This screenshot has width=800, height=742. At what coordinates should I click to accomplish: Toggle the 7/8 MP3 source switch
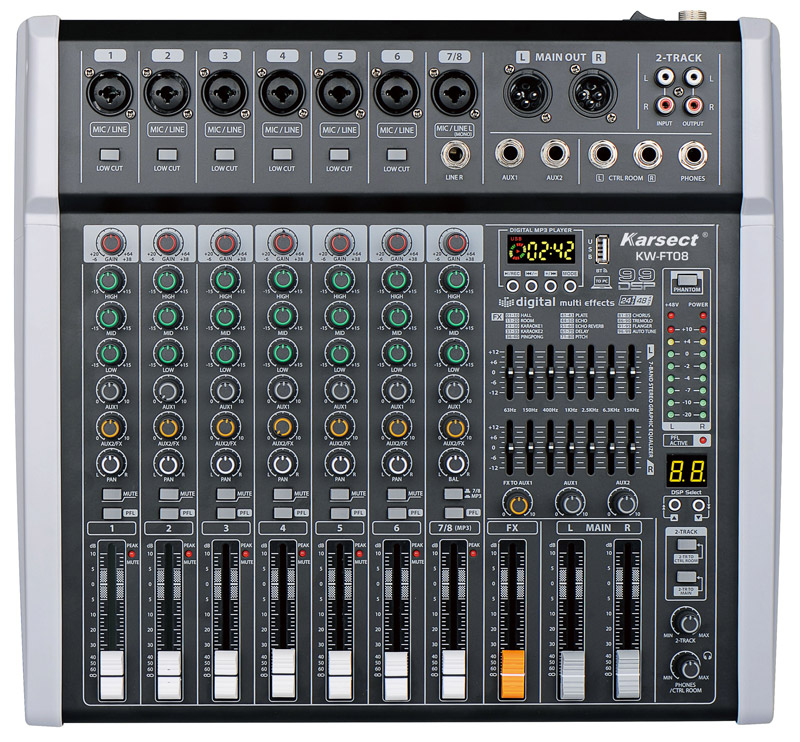(454, 494)
